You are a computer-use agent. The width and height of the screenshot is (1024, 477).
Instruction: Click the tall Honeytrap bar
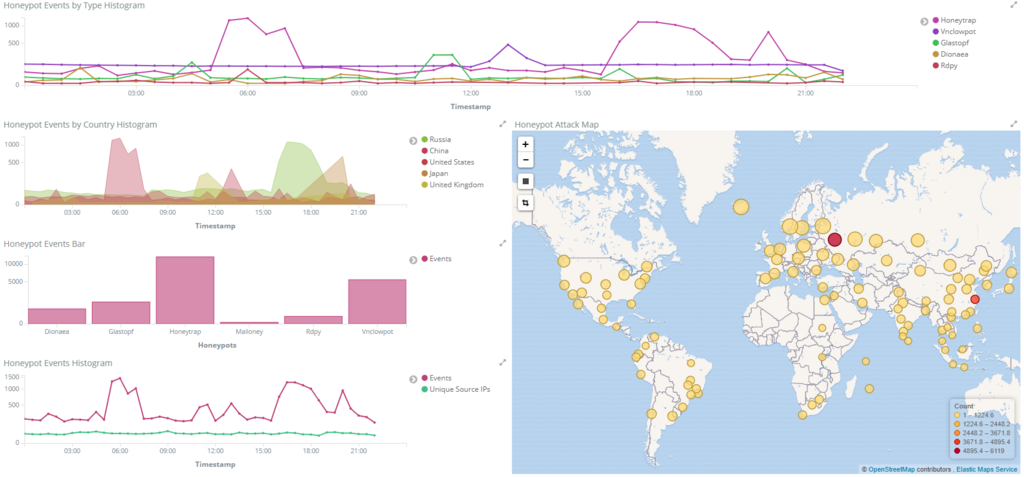click(x=185, y=290)
